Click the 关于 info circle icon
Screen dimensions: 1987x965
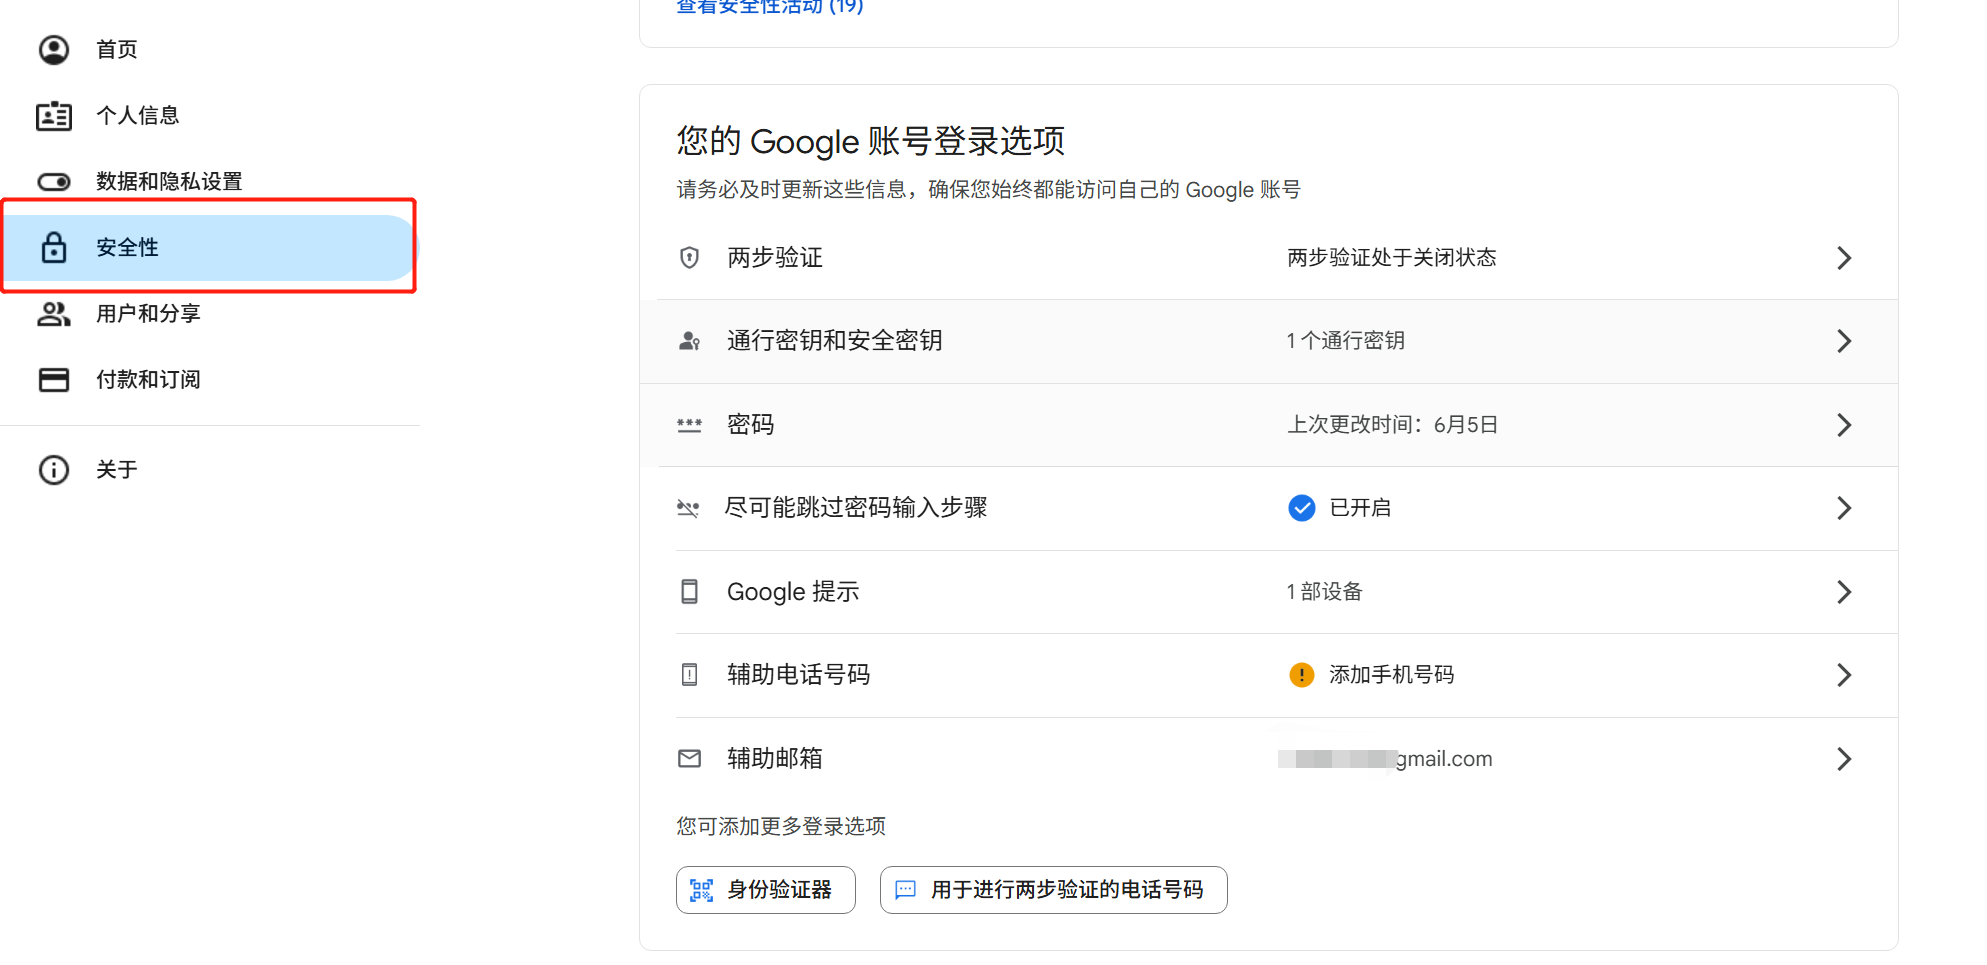tap(54, 470)
